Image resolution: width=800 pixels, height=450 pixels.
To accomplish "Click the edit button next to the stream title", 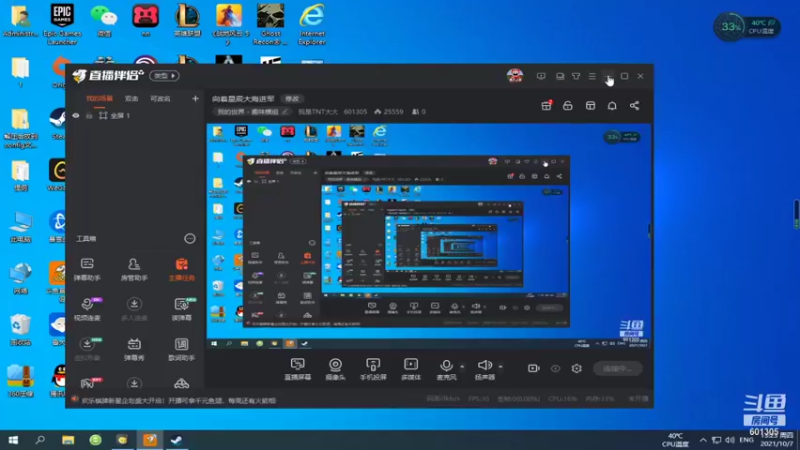I will click(292, 98).
